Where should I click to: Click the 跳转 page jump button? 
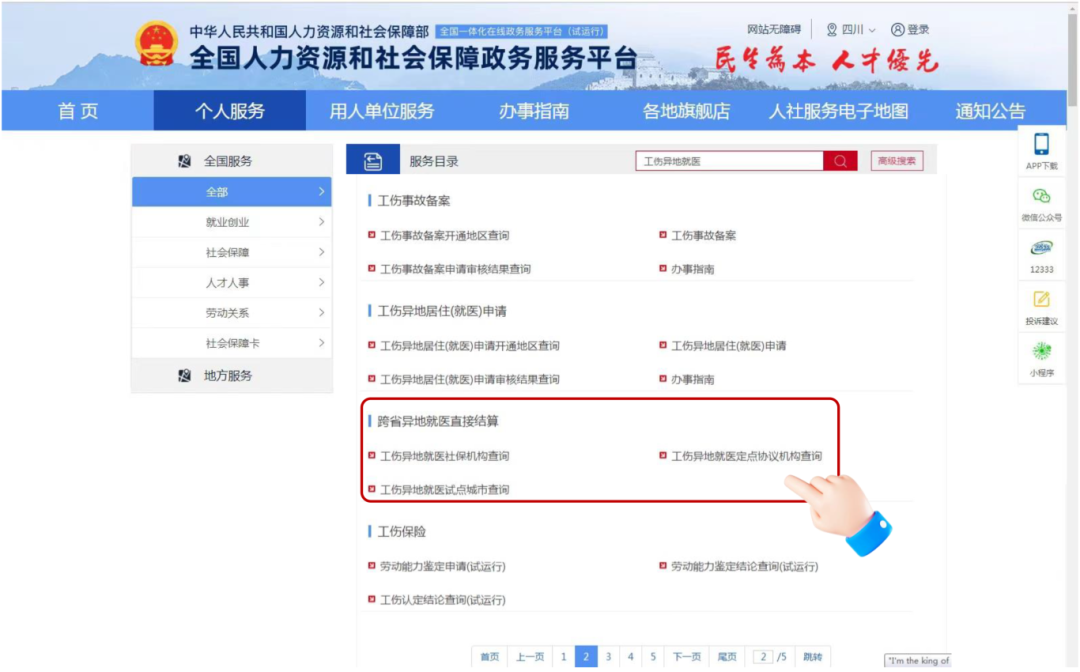click(x=812, y=657)
